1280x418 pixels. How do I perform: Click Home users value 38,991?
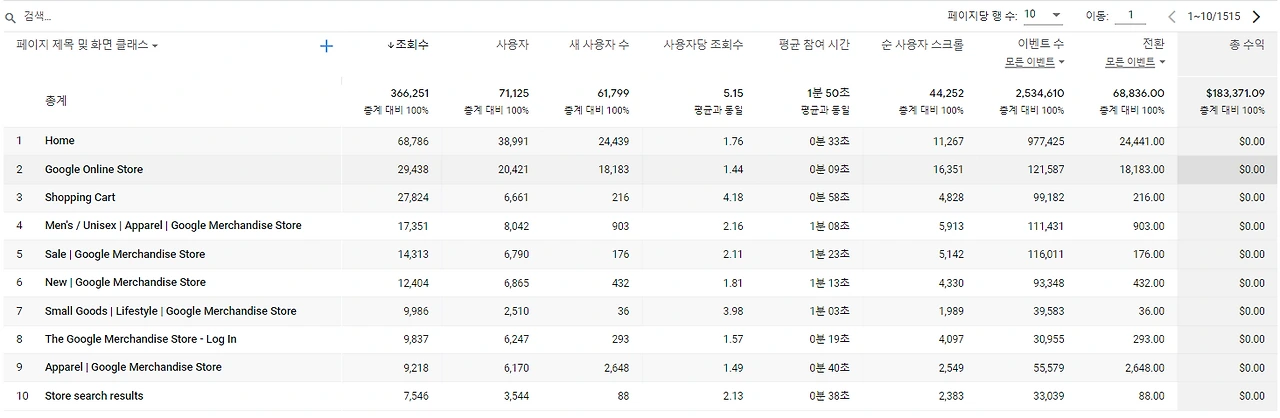pos(513,142)
